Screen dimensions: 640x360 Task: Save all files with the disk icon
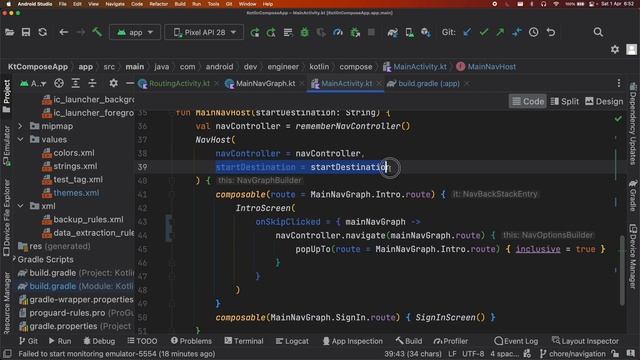coord(26,32)
